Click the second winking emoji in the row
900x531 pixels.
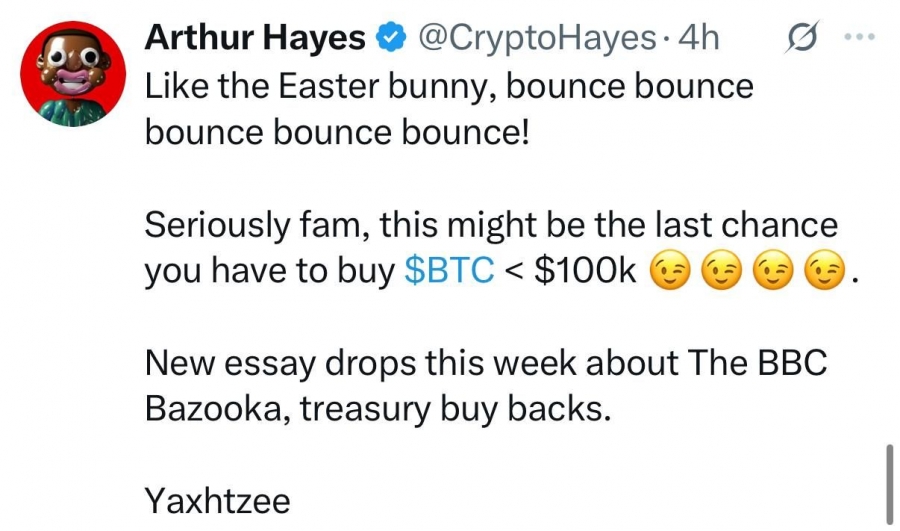click(721, 270)
